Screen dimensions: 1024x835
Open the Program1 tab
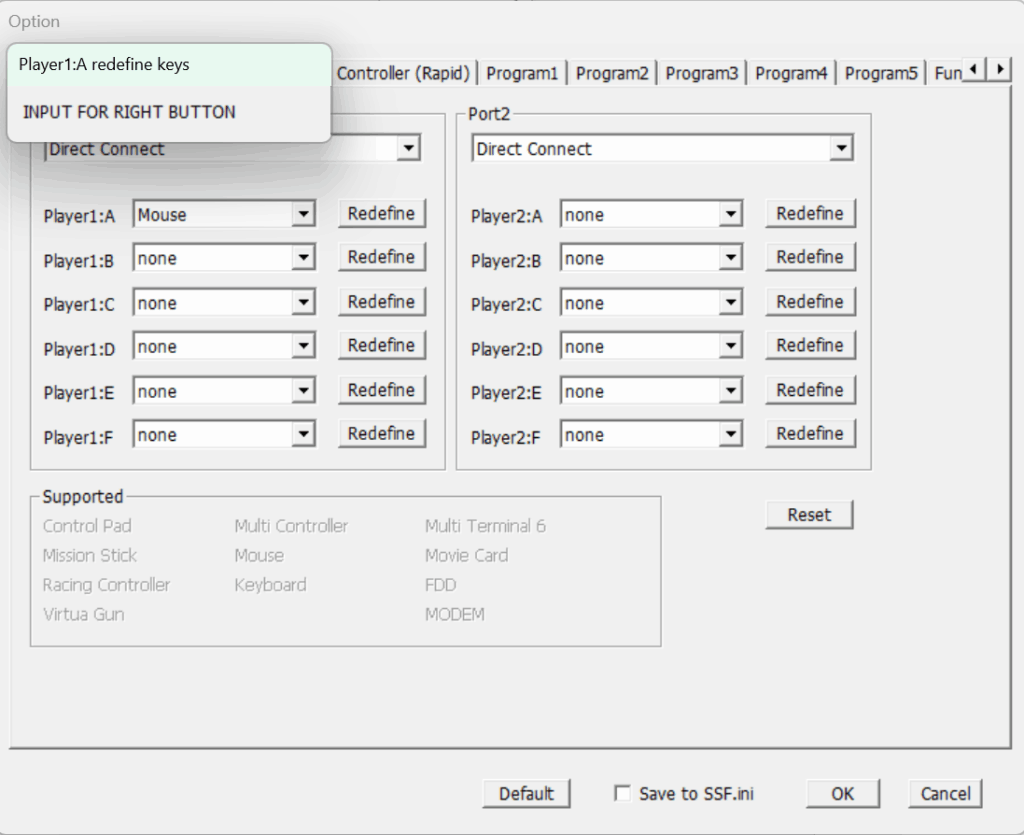(x=522, y=73)
